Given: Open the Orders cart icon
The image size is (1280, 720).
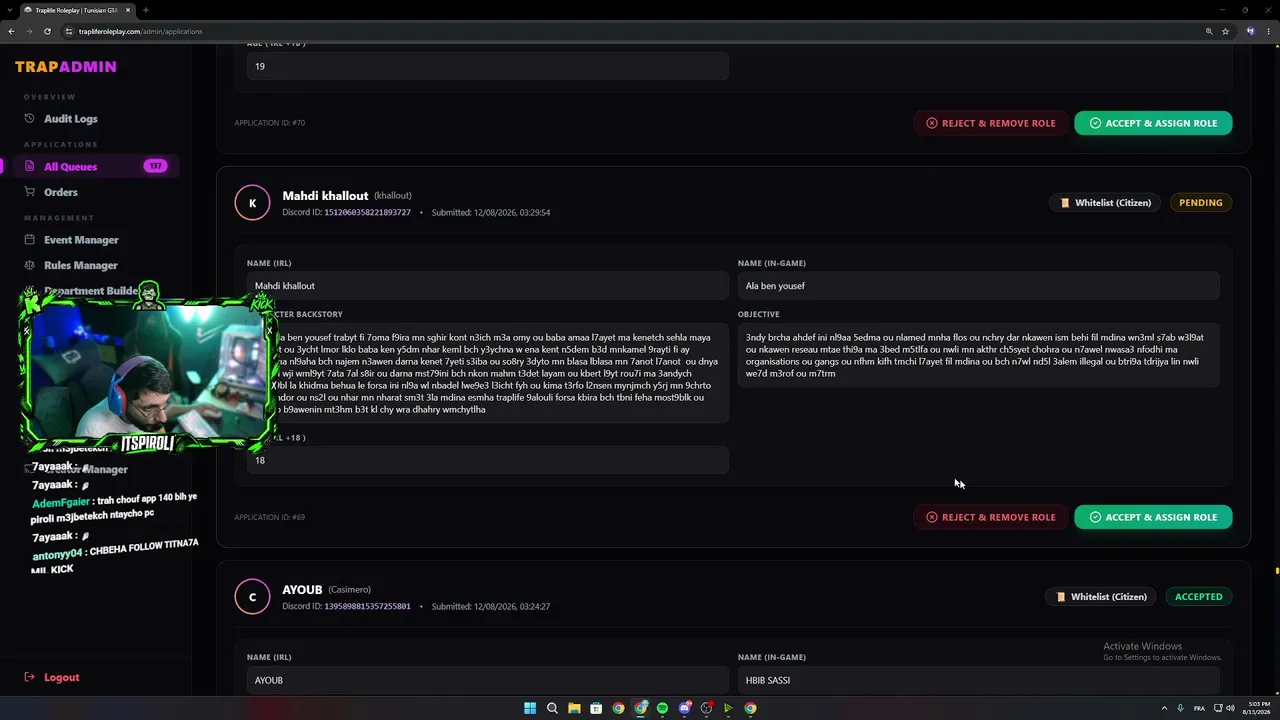Looking at the screenshot, I should [30, 192].
